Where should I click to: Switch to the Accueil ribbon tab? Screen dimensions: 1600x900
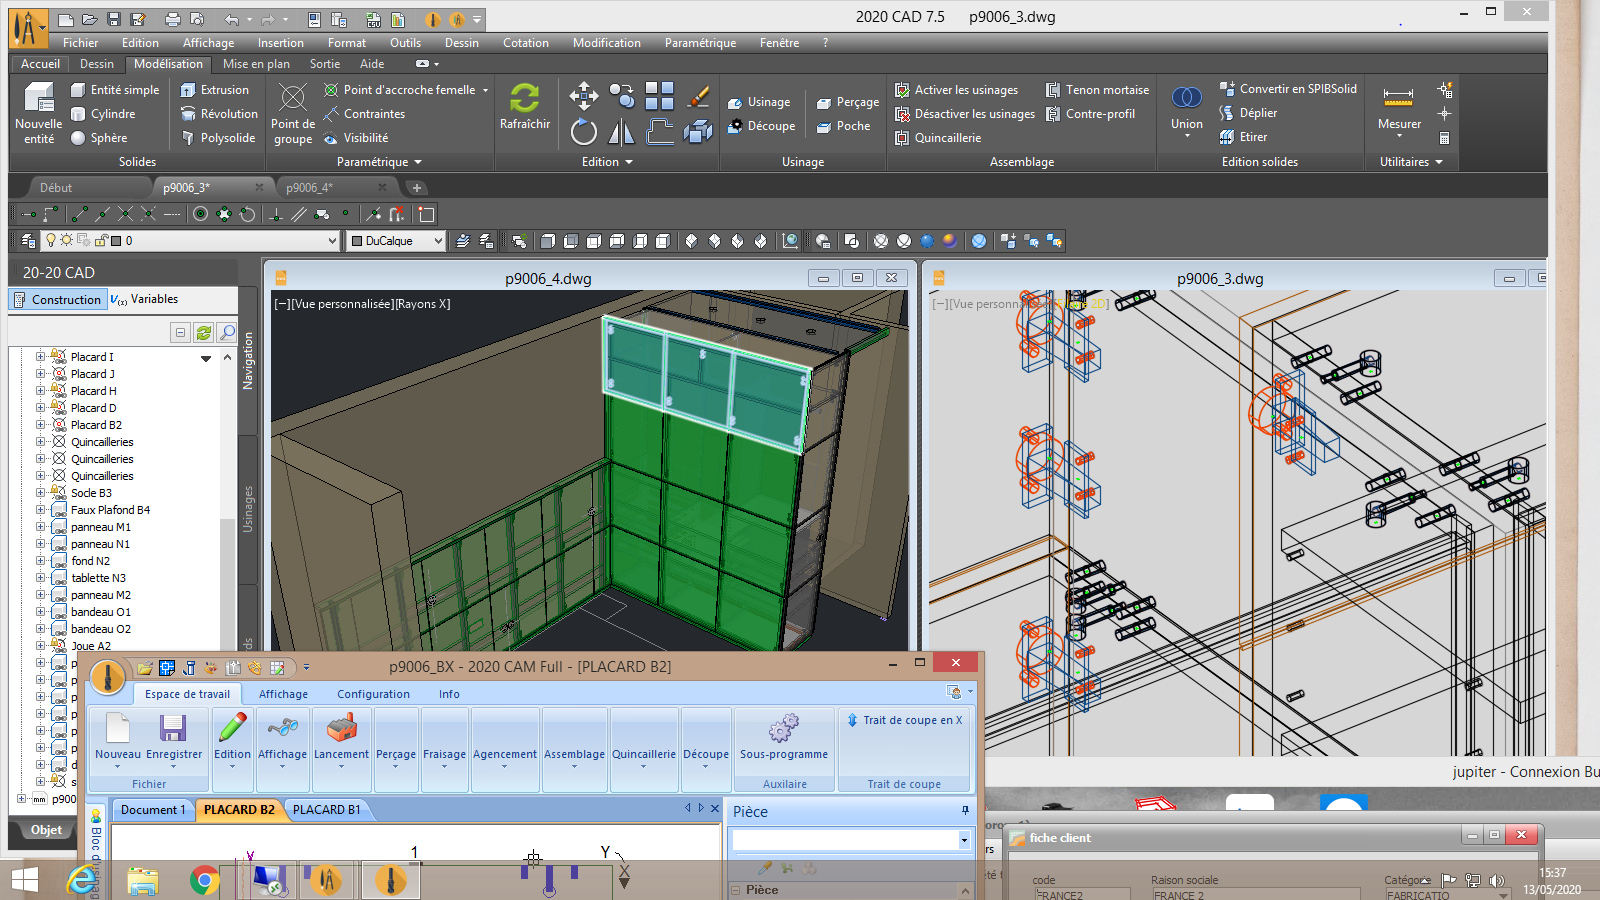point(40,64)
